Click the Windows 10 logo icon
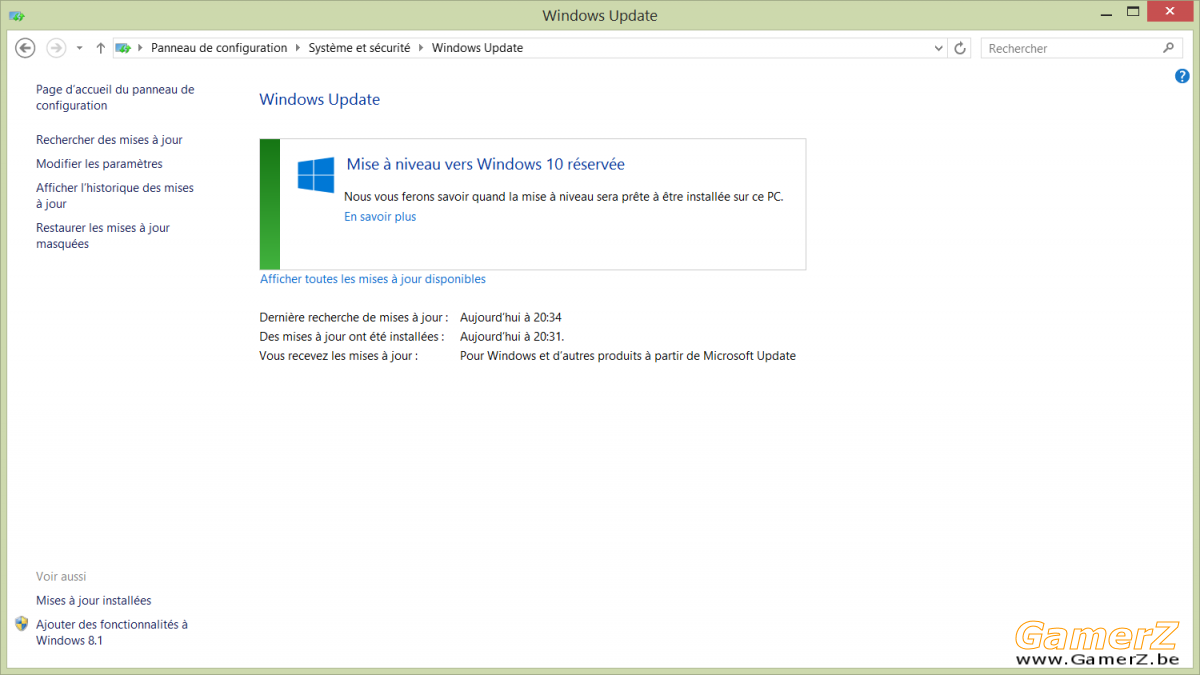This screenshot has height=675, width=1200. click(316, 175)
